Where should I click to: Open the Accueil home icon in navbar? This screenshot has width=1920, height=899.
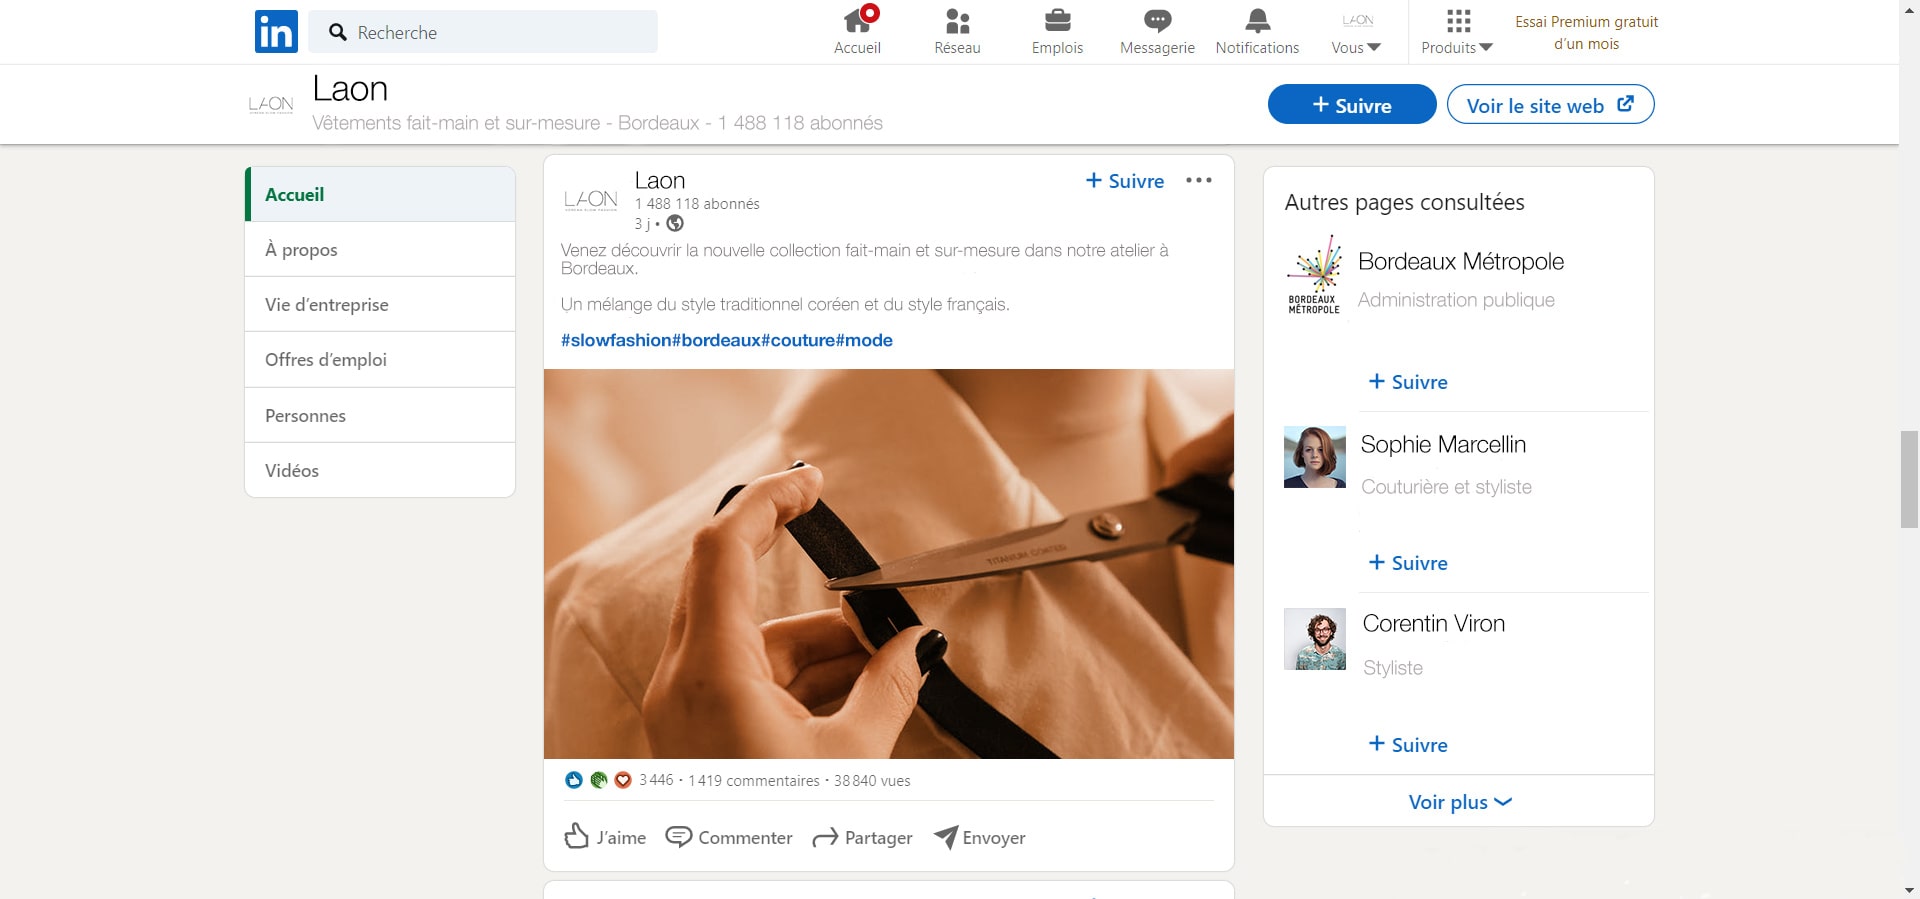coord(857,21)
